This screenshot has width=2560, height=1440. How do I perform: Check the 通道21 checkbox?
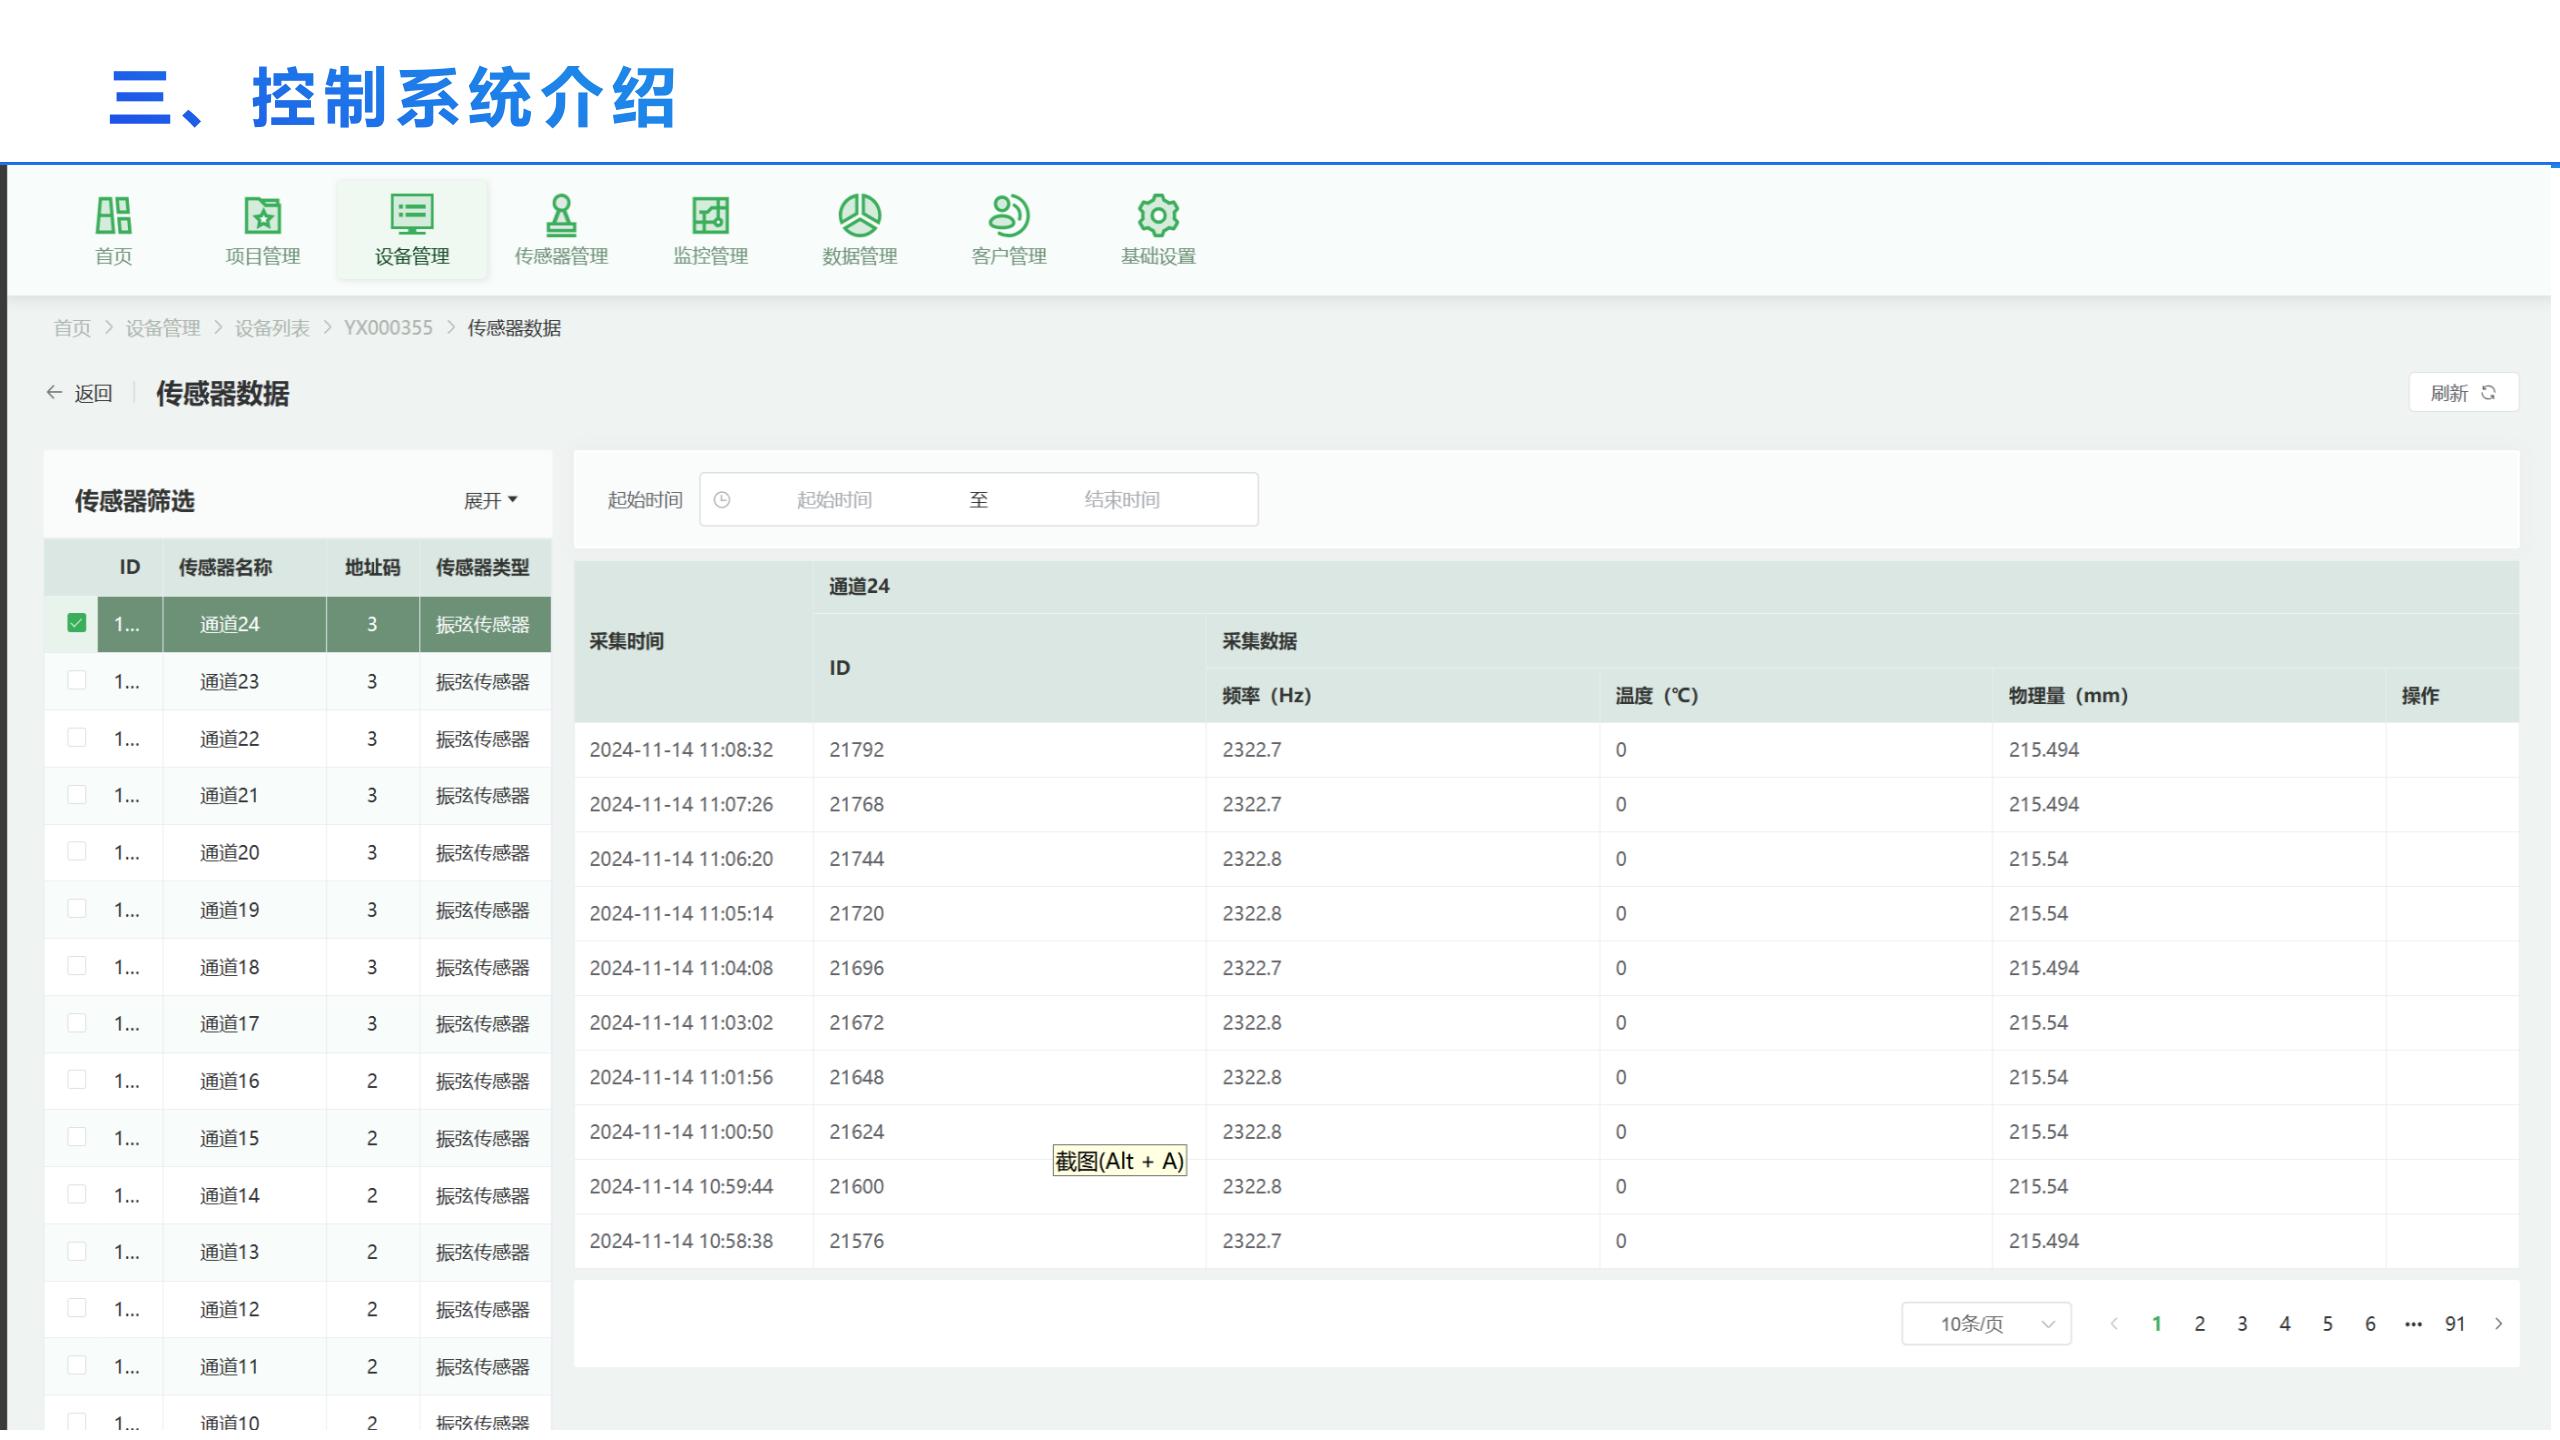click(x=76, y=794)
